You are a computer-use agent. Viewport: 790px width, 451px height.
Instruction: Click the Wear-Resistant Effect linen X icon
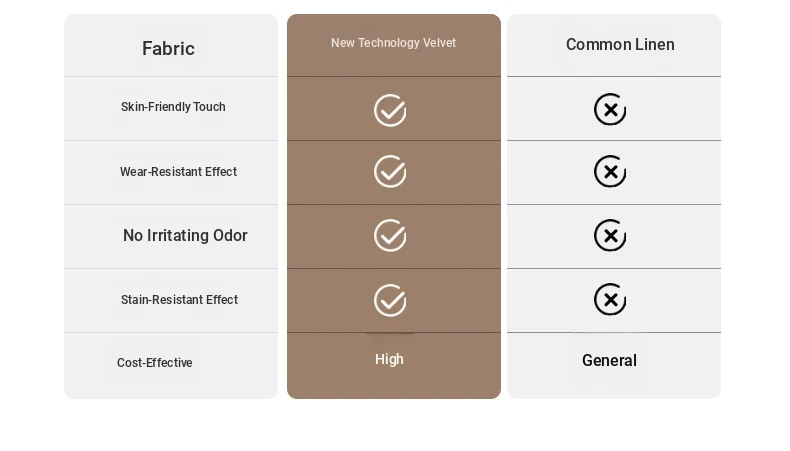610,171
